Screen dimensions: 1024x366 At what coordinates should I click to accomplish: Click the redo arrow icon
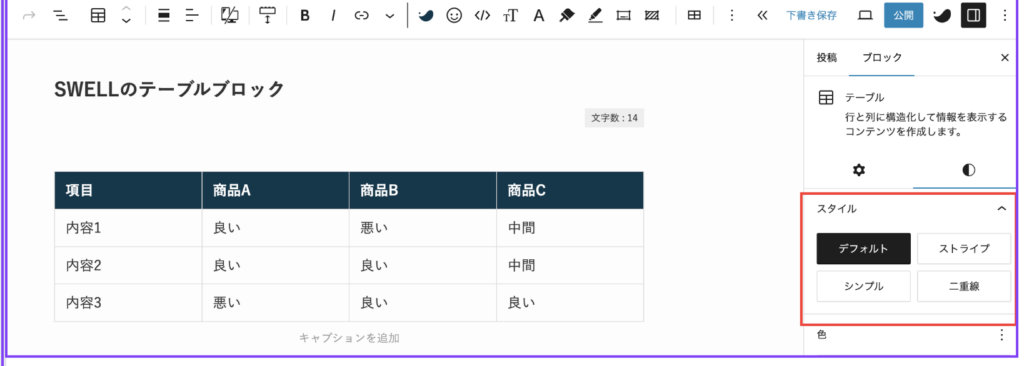coord(28,16)
